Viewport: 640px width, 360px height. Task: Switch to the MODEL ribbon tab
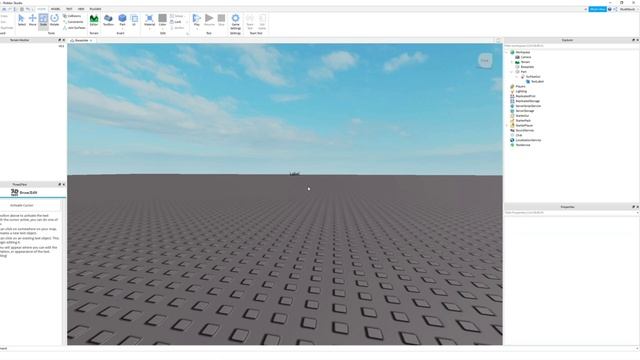pos(56,9)
